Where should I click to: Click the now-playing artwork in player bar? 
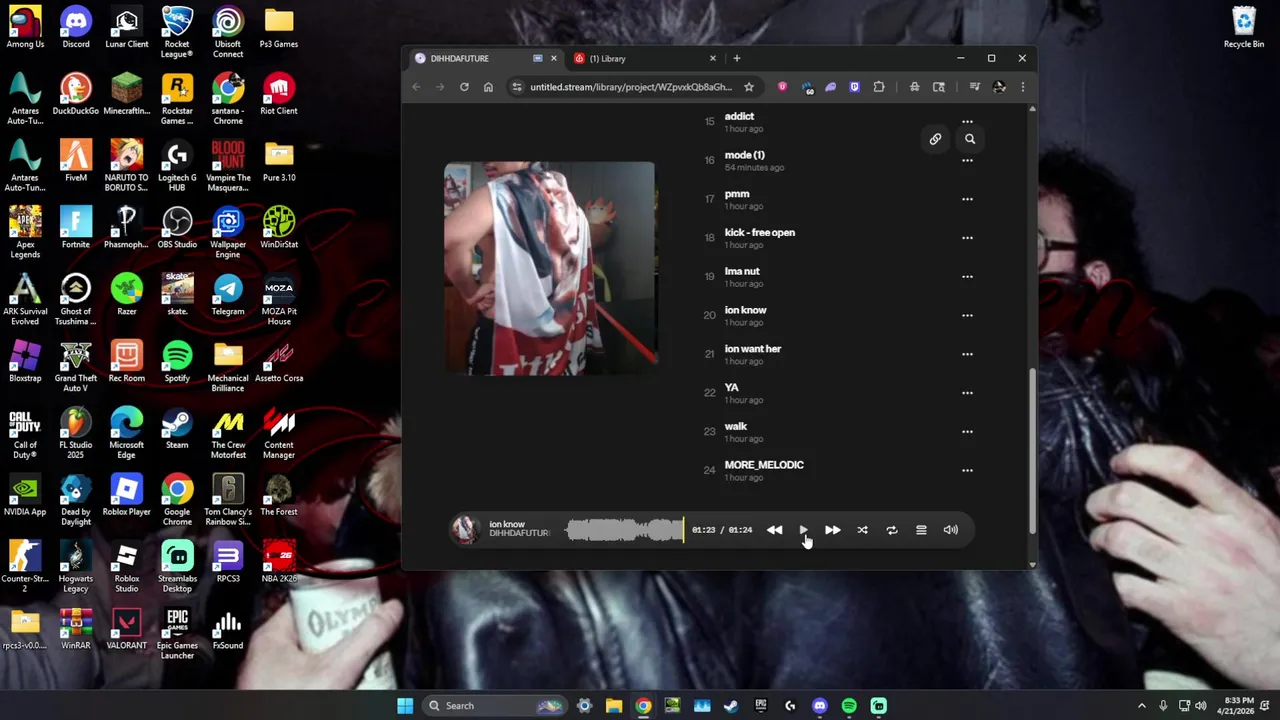click(x=464, y=530)
